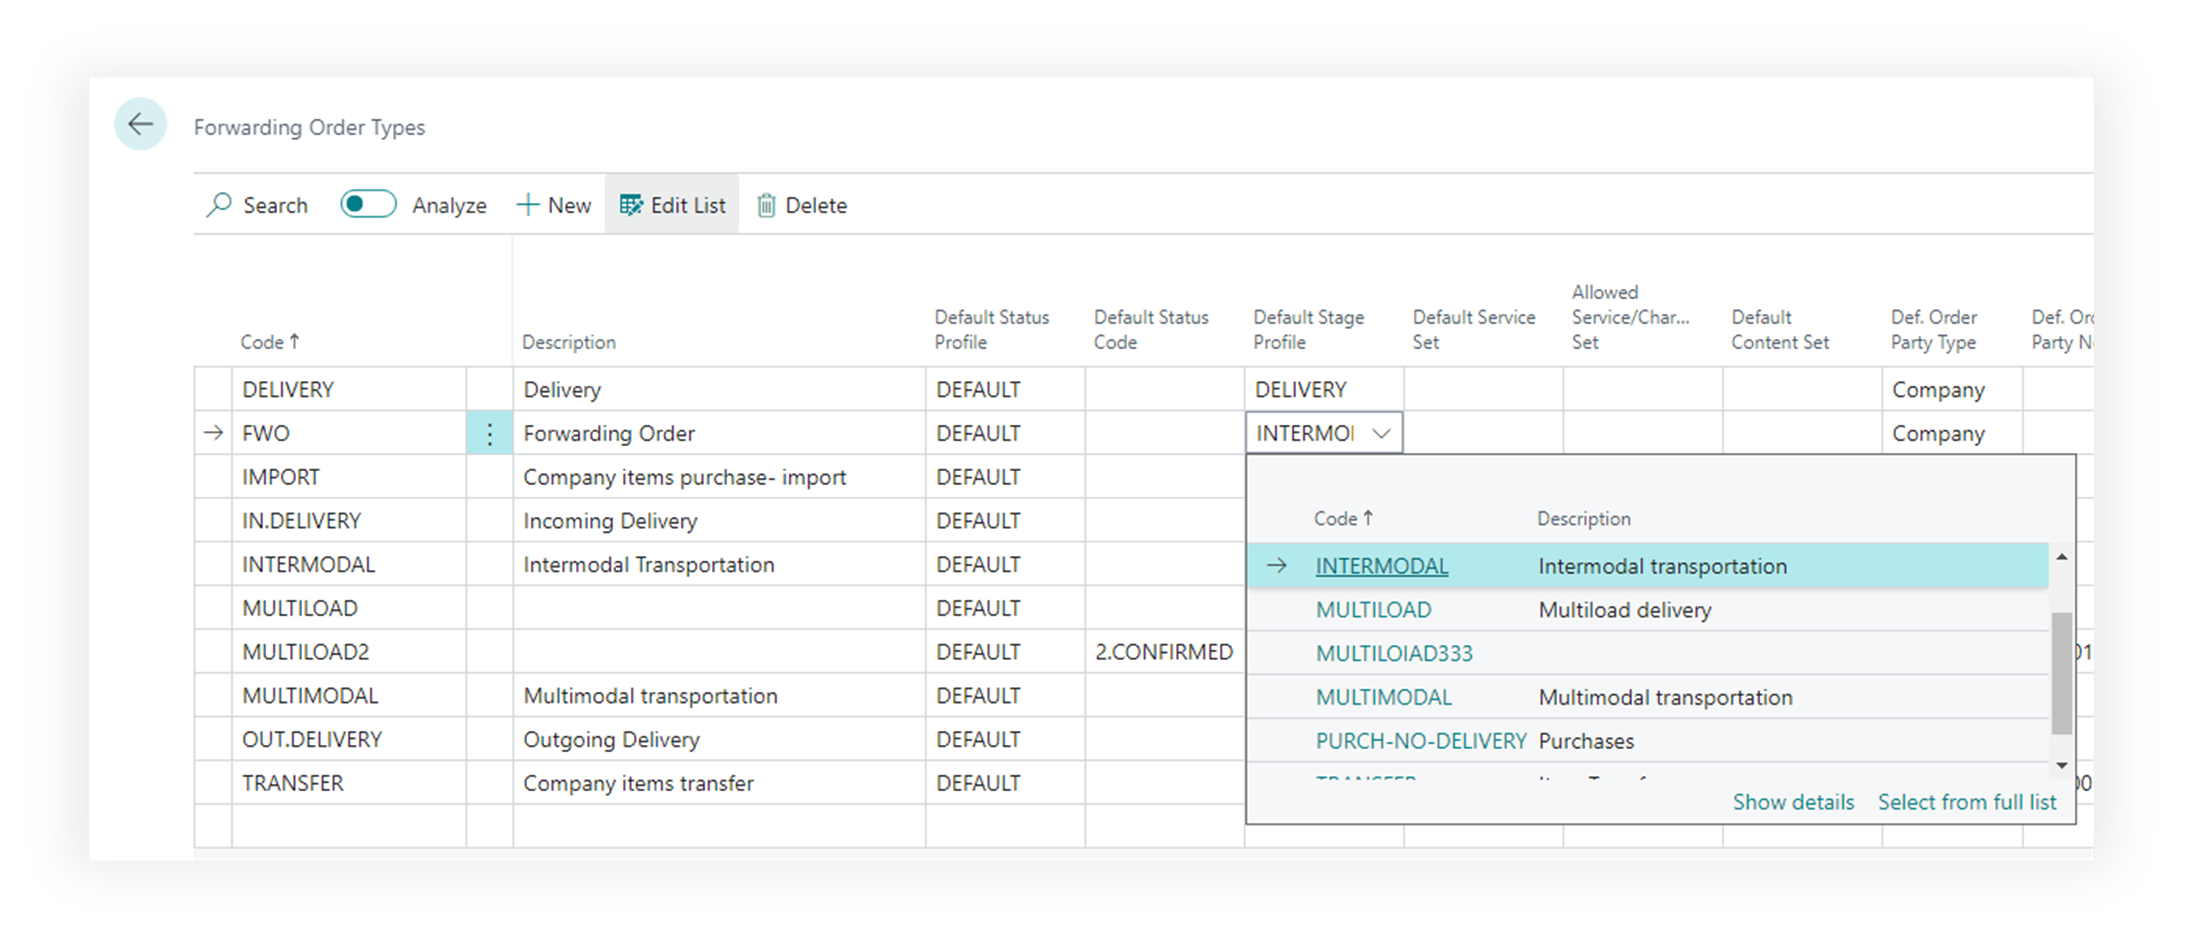The image size is (2195, 938).
Task: Toggle the Analyze switch
Action: [x=368, y=204]
